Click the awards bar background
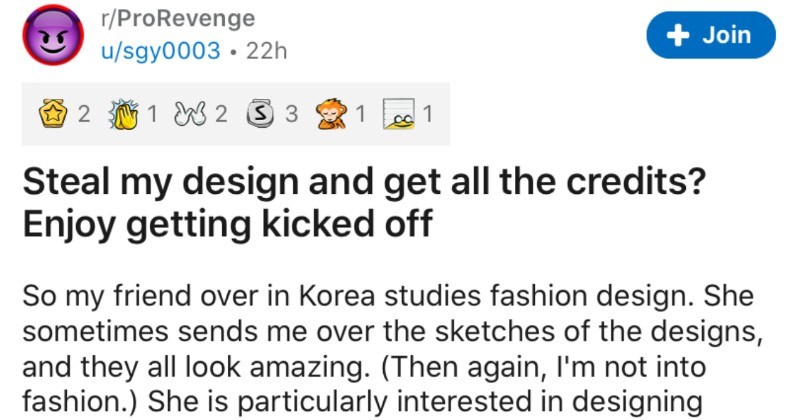Viewport: 800px width, 420px height. pos(236,114)
